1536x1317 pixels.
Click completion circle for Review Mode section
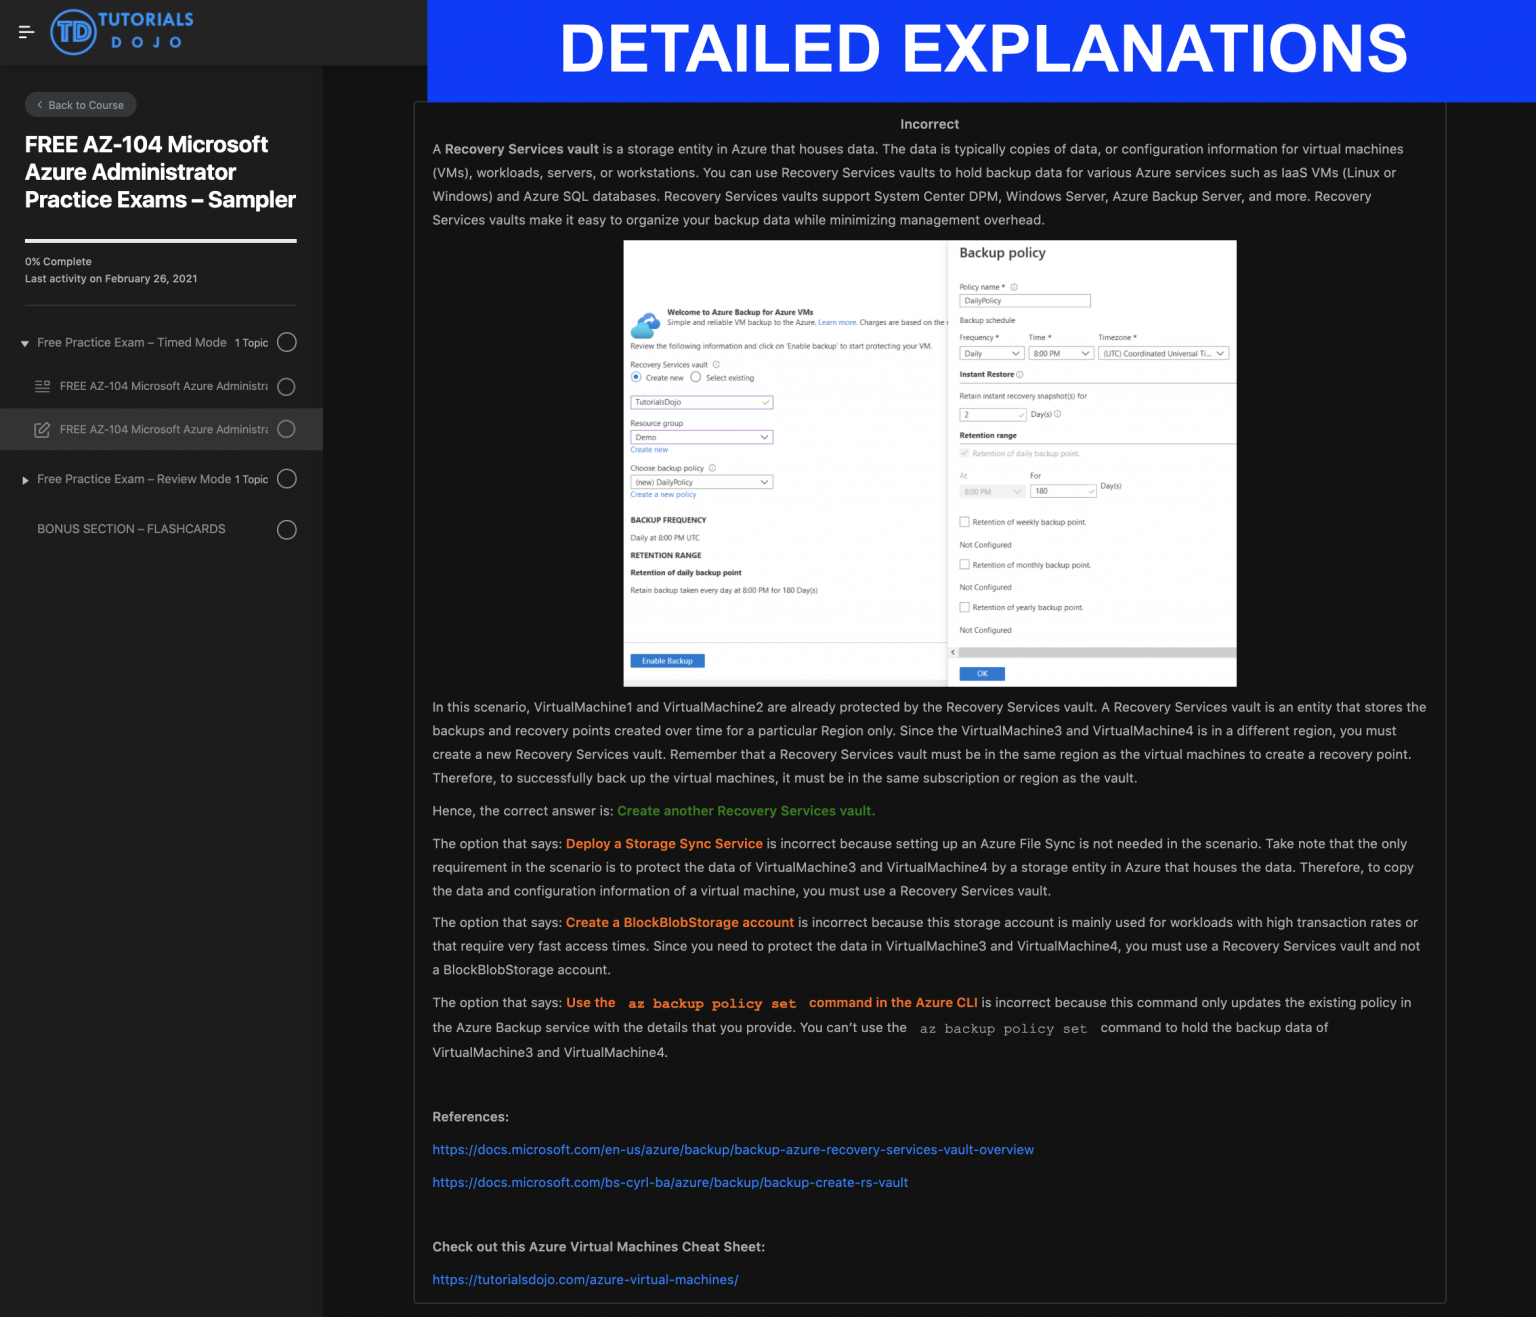tap(287, 479)
